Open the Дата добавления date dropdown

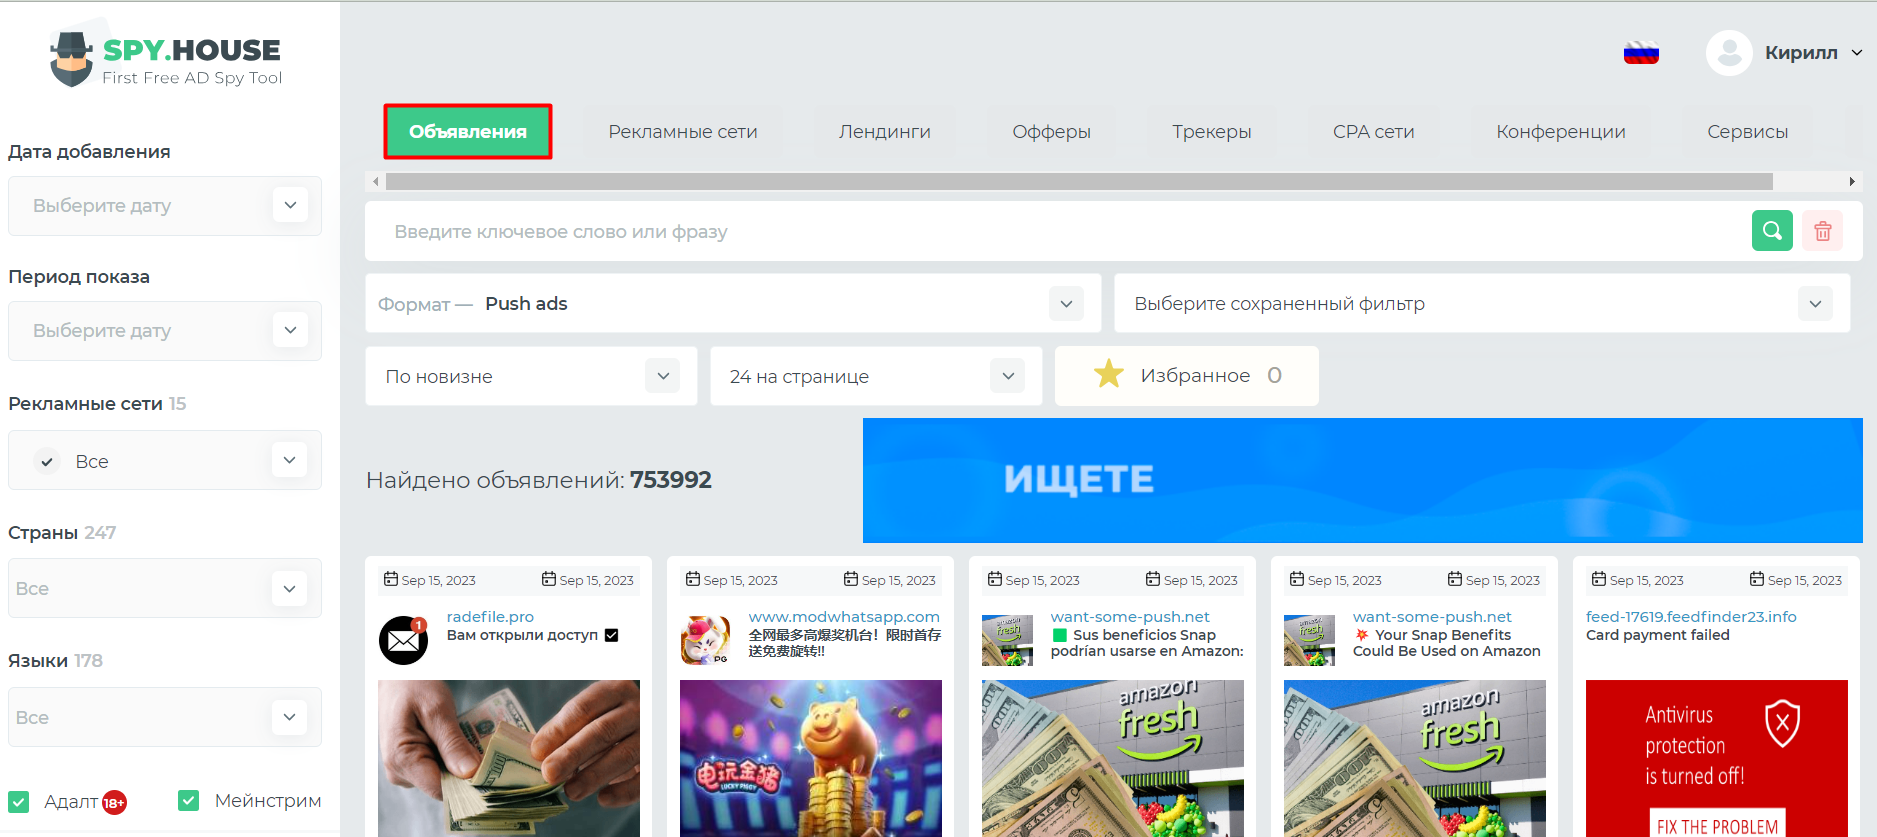164,206
